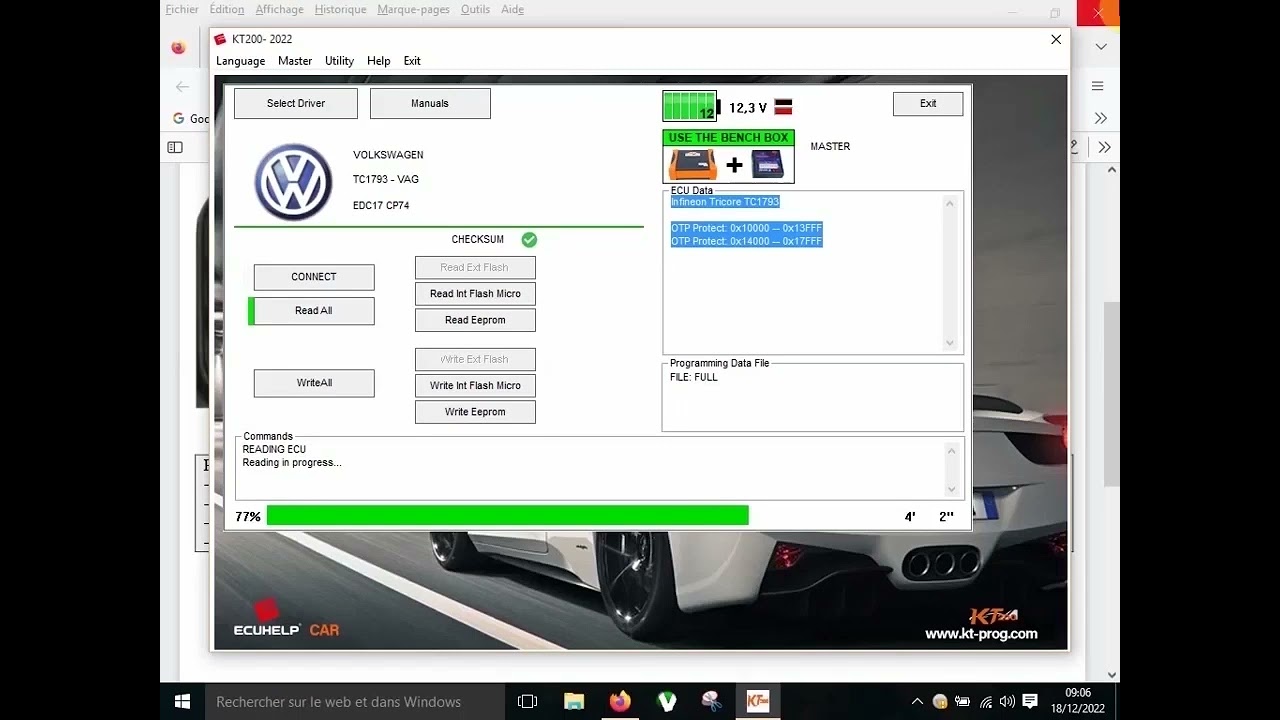This screenshot has height=720, width=1280.
Task: Click the CONNECT button
Action: click(314, 277)
